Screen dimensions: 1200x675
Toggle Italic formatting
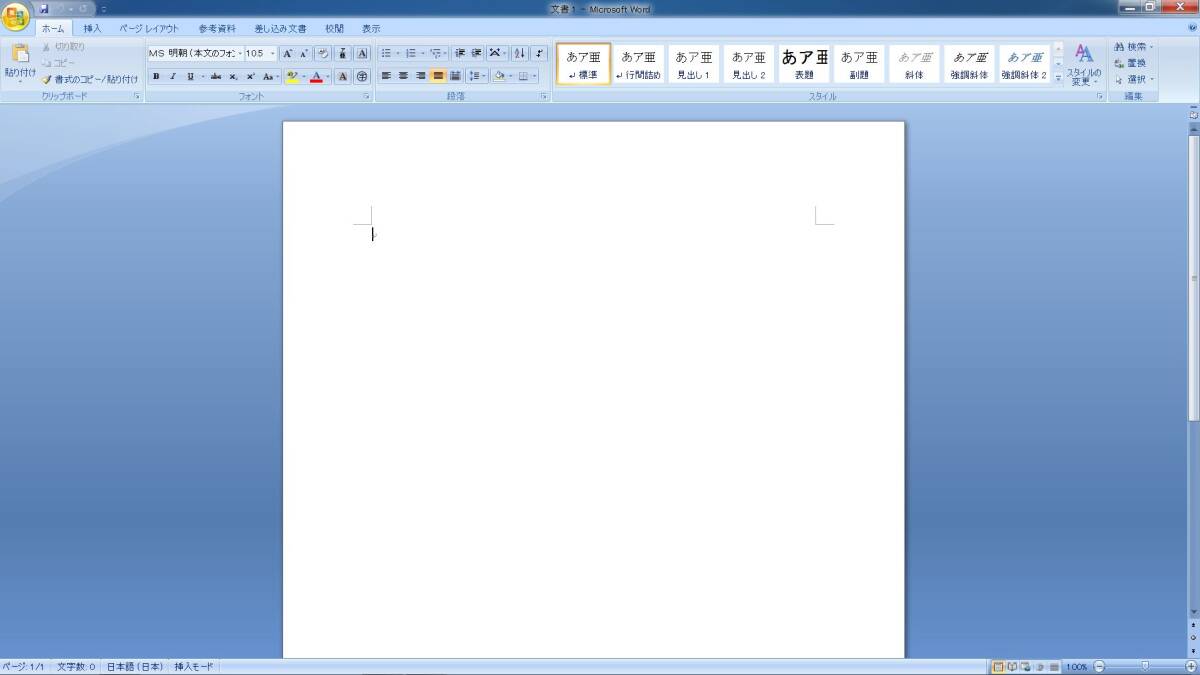click(x=173, y=76)
